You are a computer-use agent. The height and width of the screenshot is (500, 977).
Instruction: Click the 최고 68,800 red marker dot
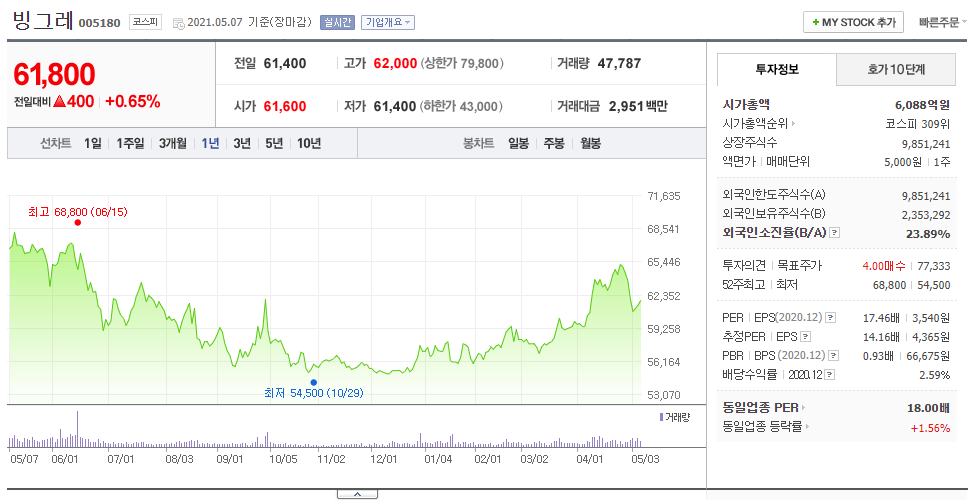[x=77, y=223]
